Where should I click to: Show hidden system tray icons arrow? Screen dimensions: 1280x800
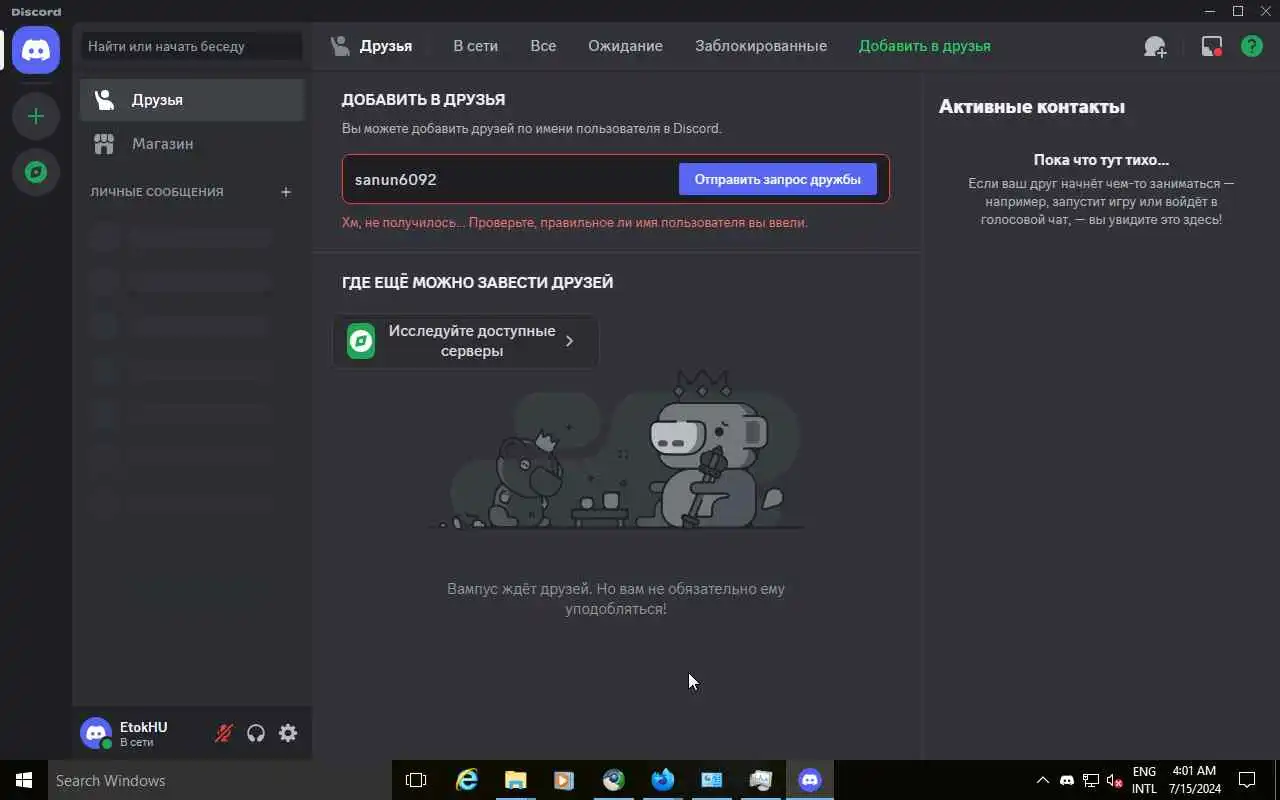pyautogui.click(x=1042, y=780)
